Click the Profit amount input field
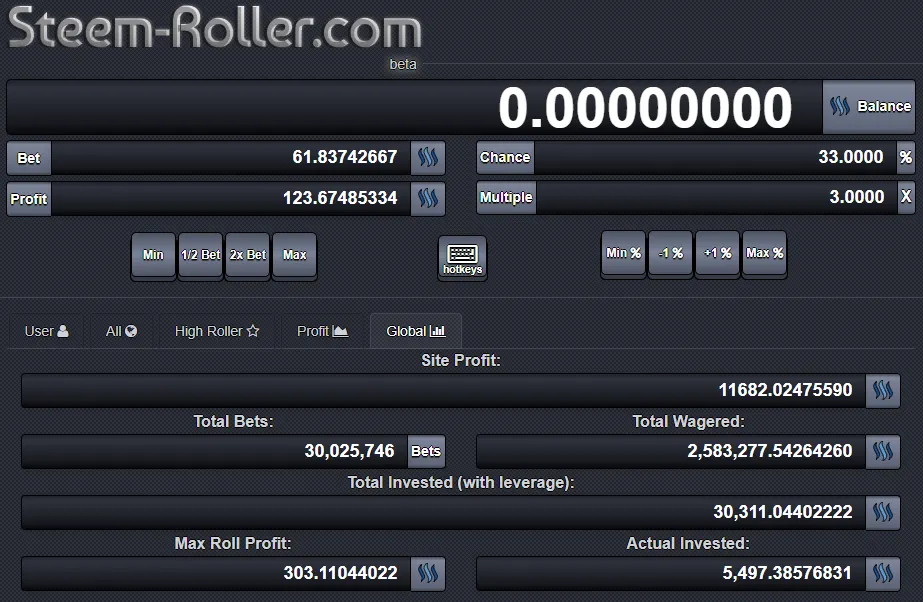Screen dimensions: 923x602 click(231, 198)
